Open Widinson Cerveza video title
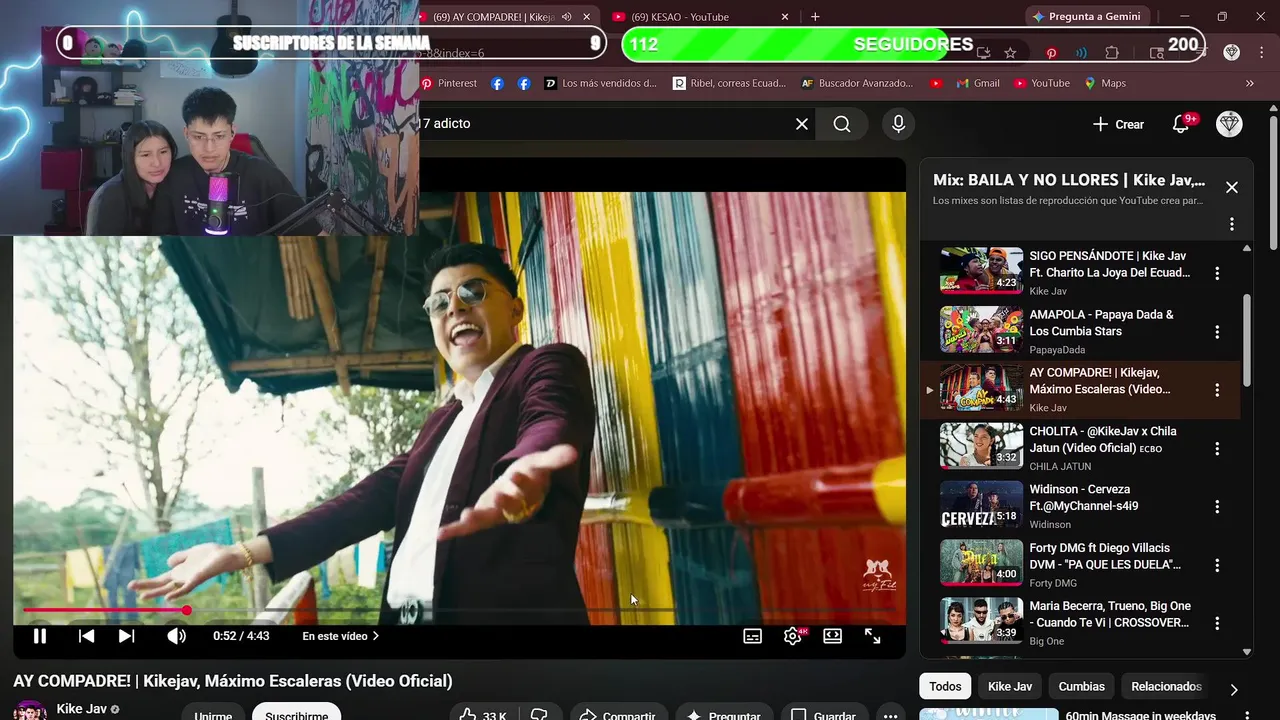 pos(1086,498)
